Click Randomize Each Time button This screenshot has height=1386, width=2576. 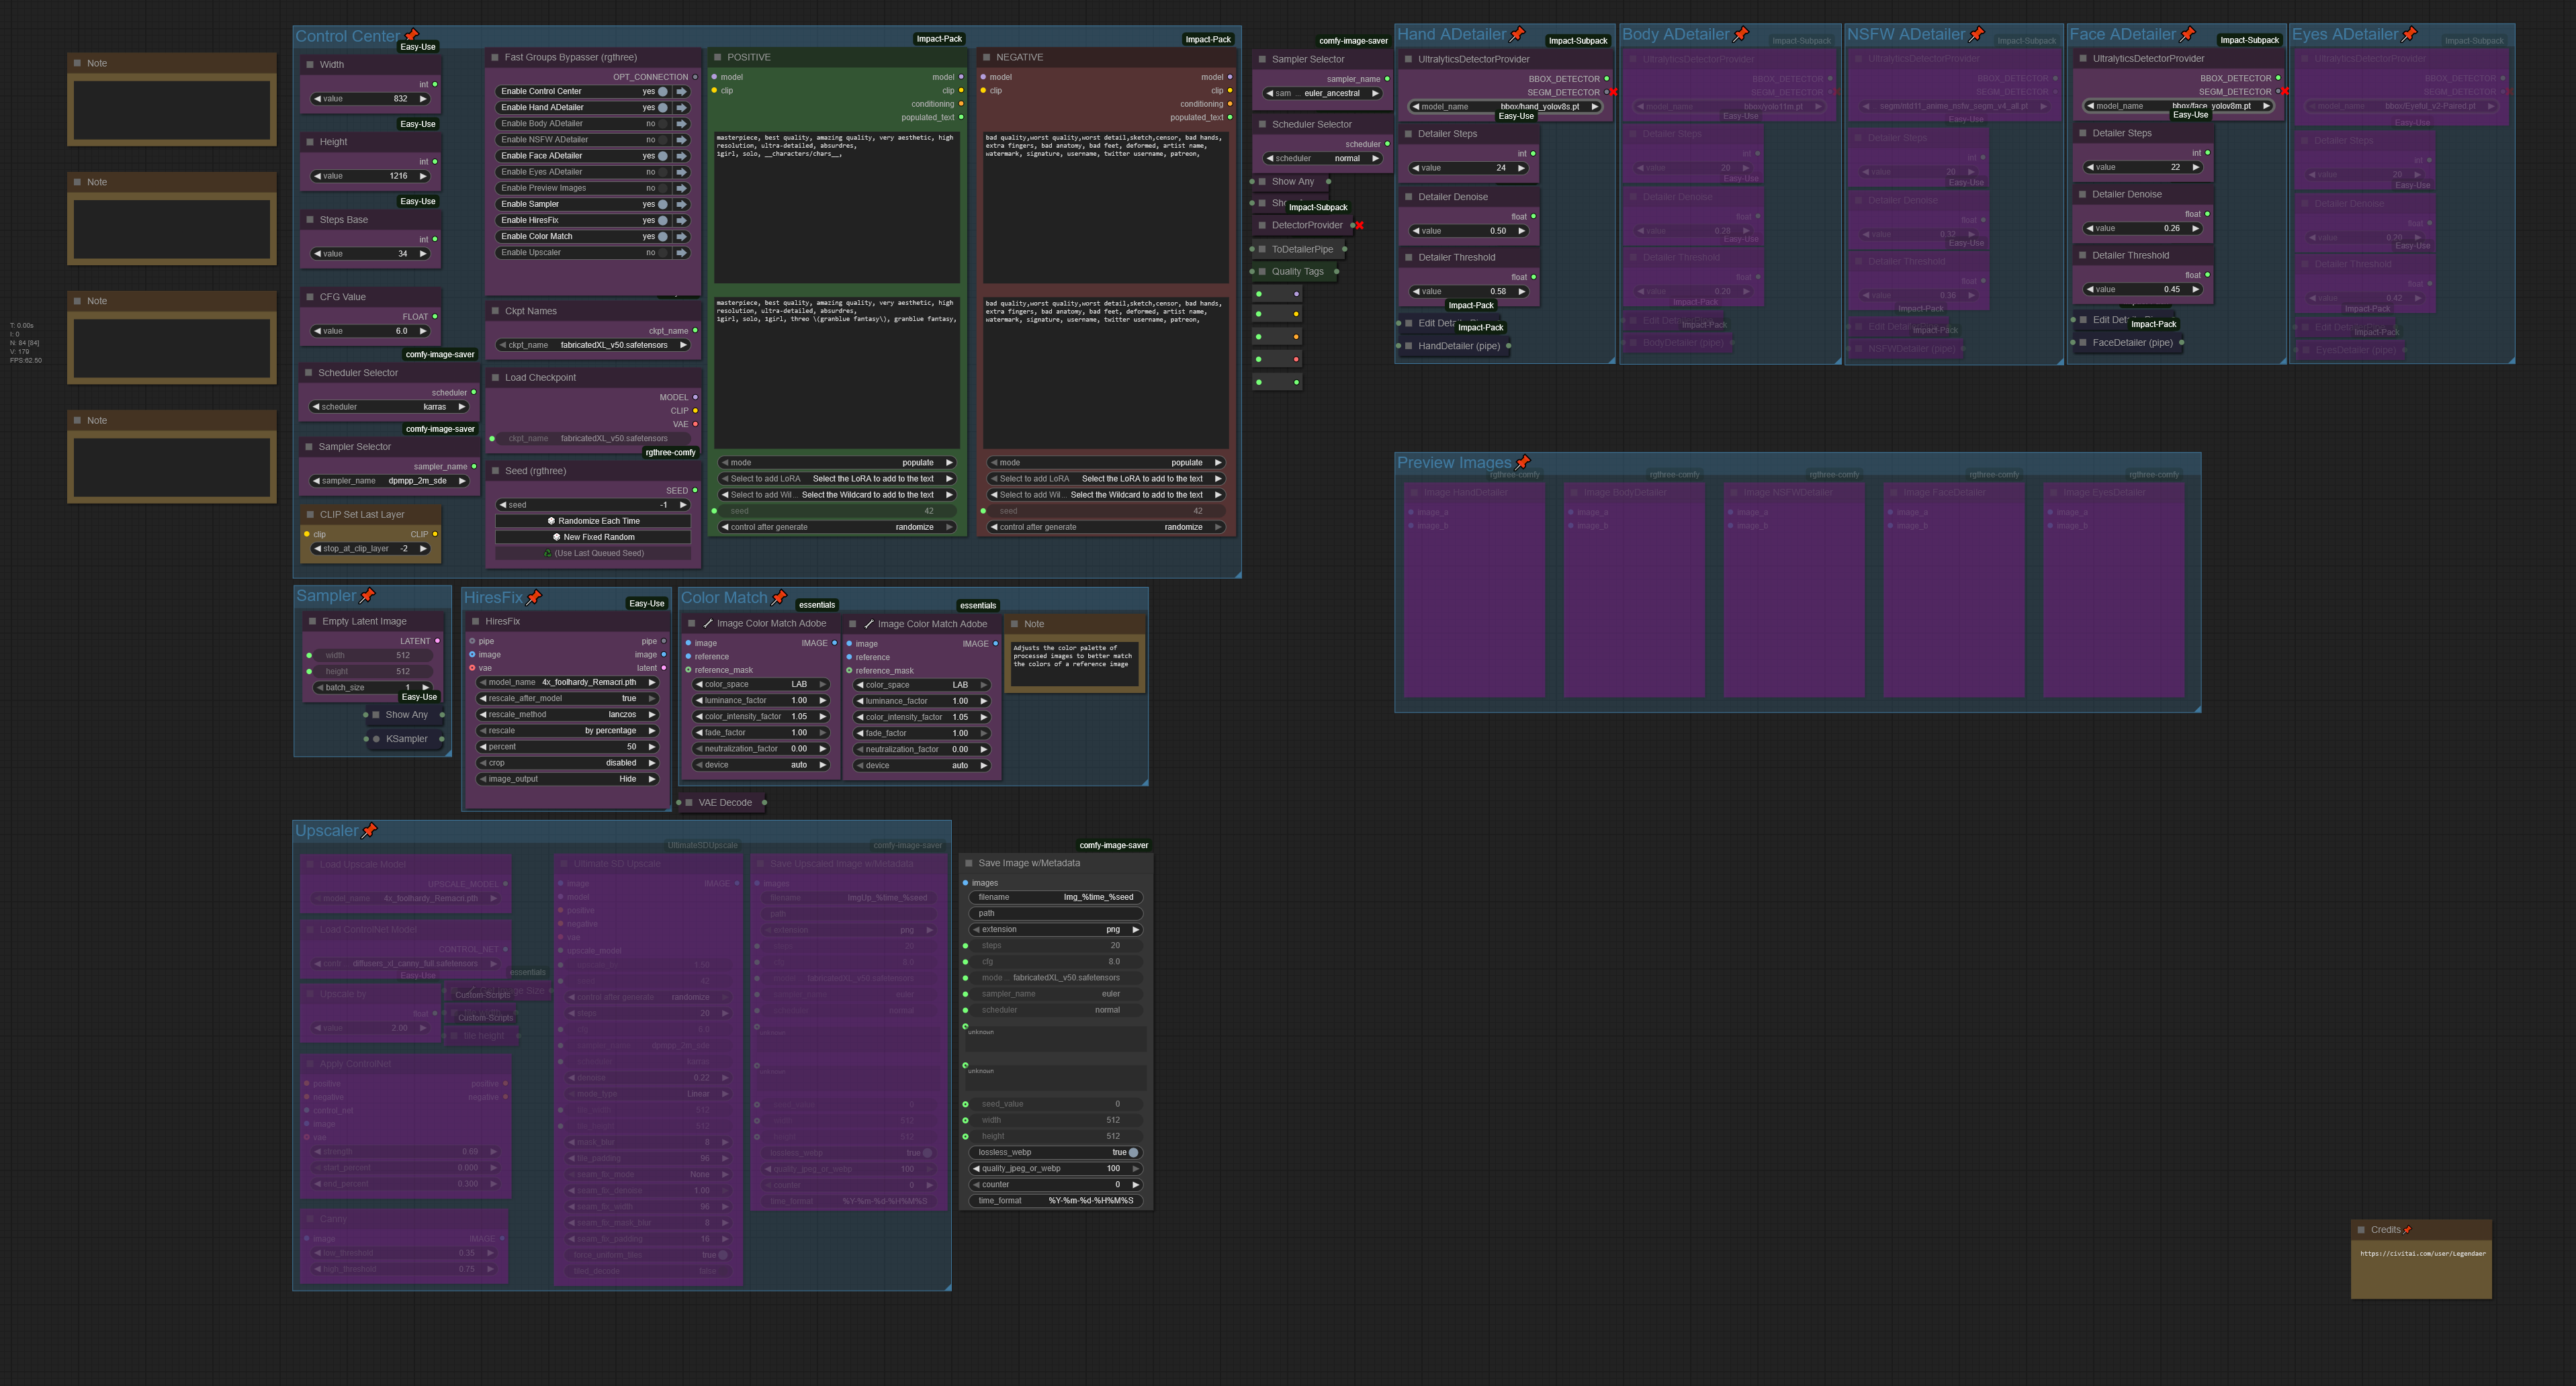pos(593,521)
